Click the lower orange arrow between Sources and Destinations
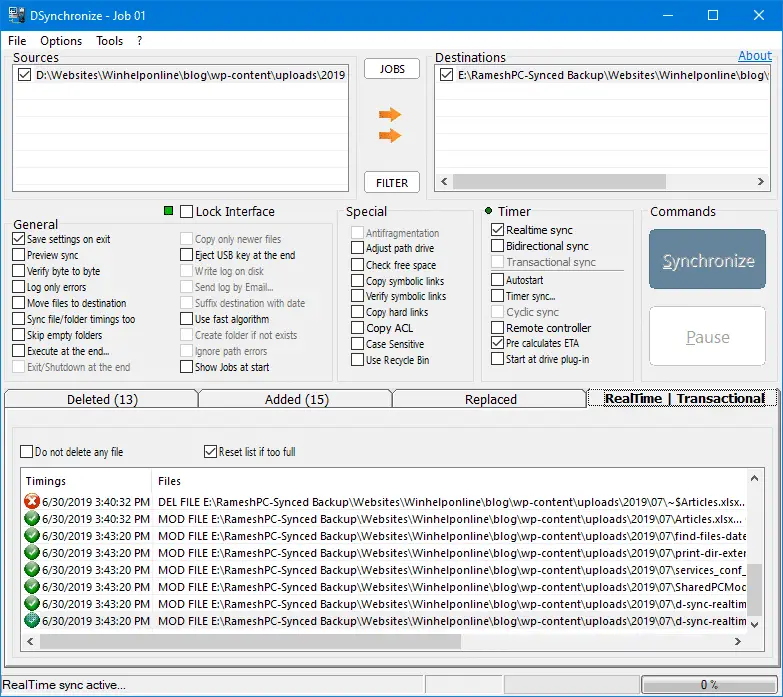This screenshot has width=783, height=697. pos(390,135)
